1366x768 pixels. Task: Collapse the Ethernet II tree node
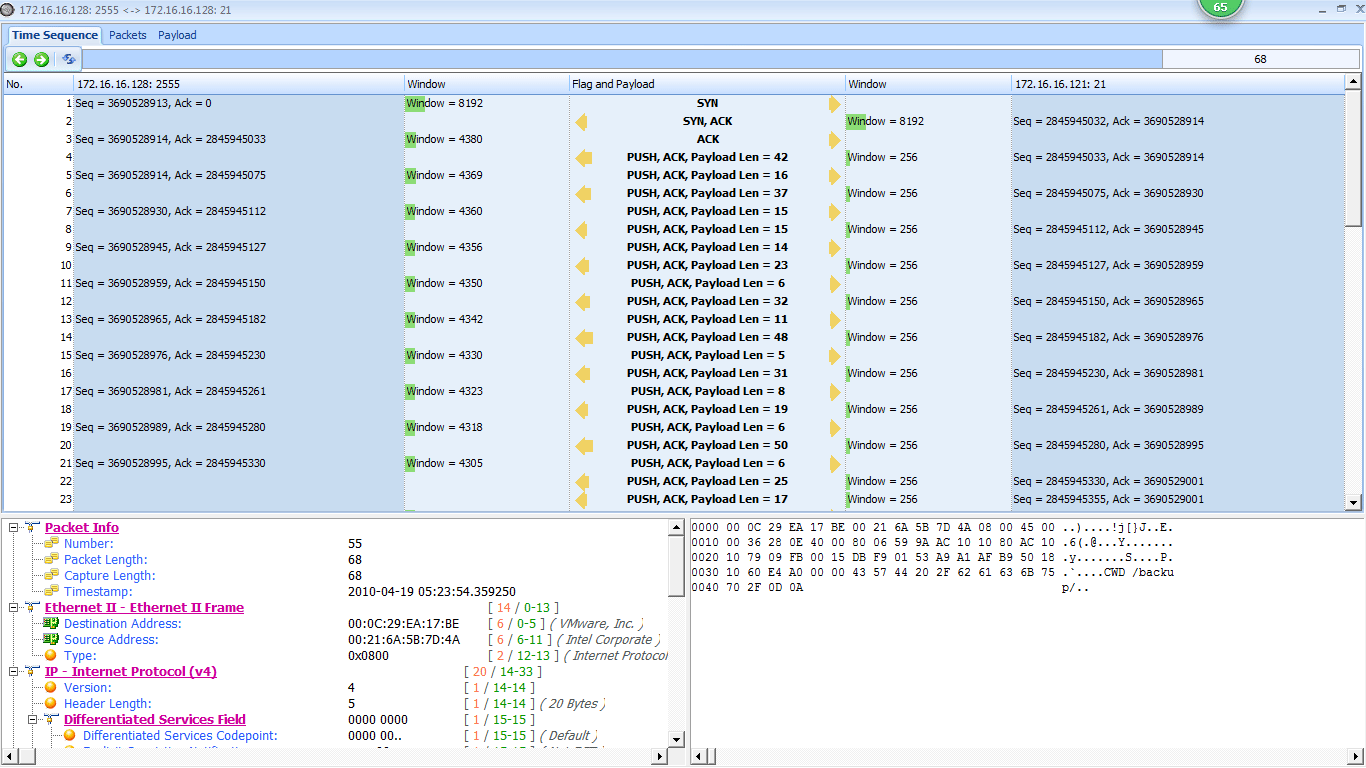click(x=13, y=607)
